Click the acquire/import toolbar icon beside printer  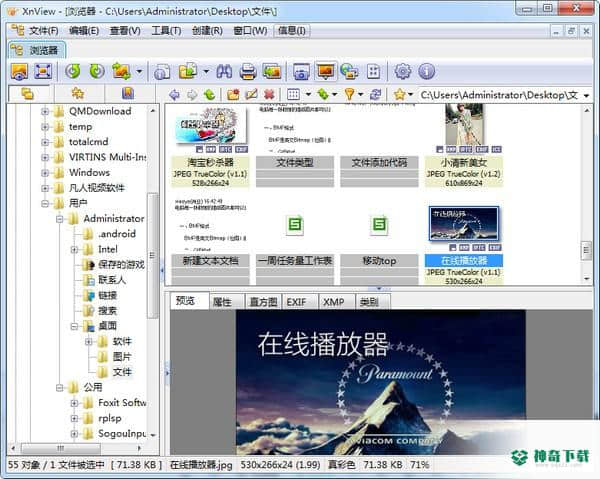tap(272, 72)
